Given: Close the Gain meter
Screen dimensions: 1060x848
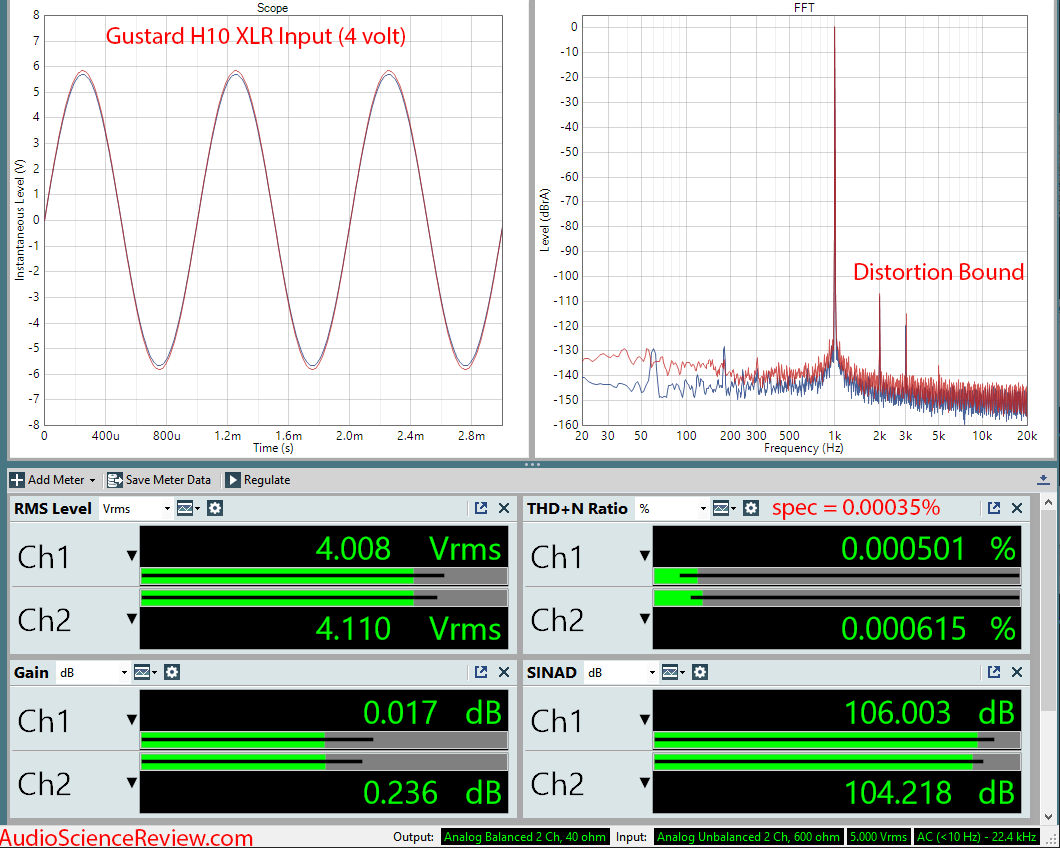Looking at the screenshot, I should [x=504, y=672].
